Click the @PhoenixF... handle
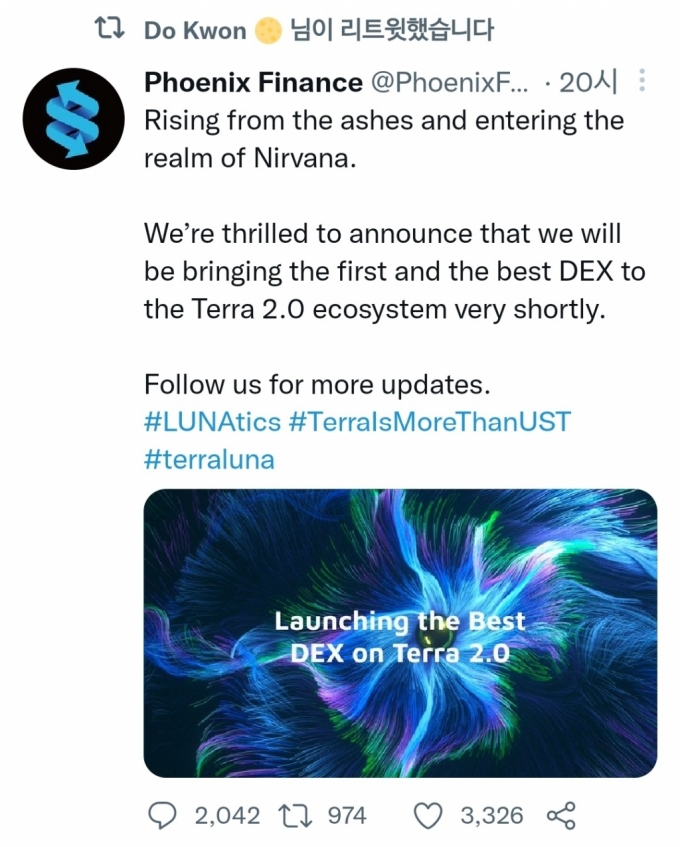This screenshot has height=847, width=680. click(x=449, y=82)
